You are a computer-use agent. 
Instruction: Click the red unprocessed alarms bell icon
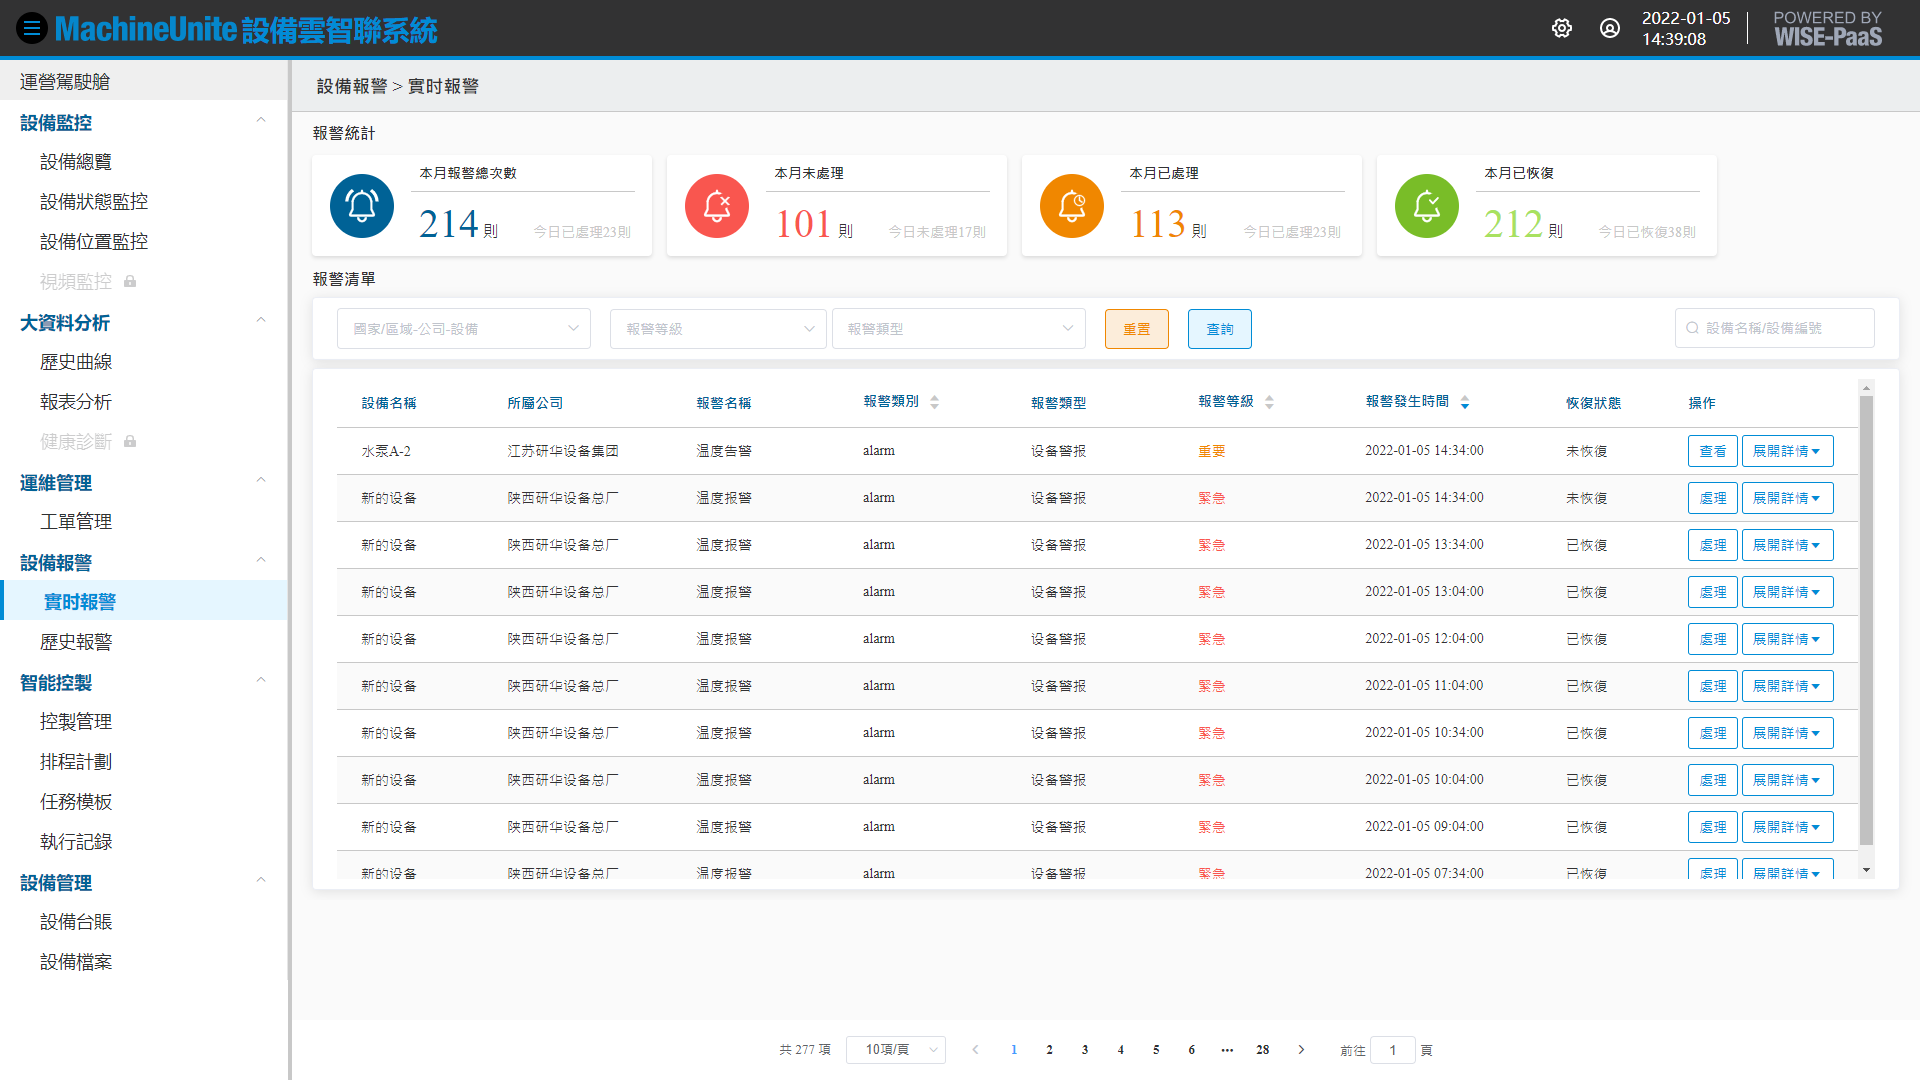pos(717,206)
